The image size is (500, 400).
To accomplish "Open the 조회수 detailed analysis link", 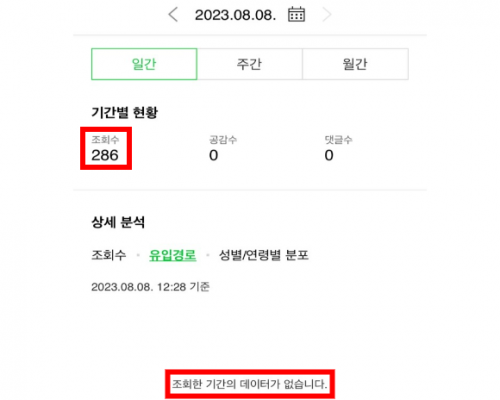I will (x=109, y=255).
